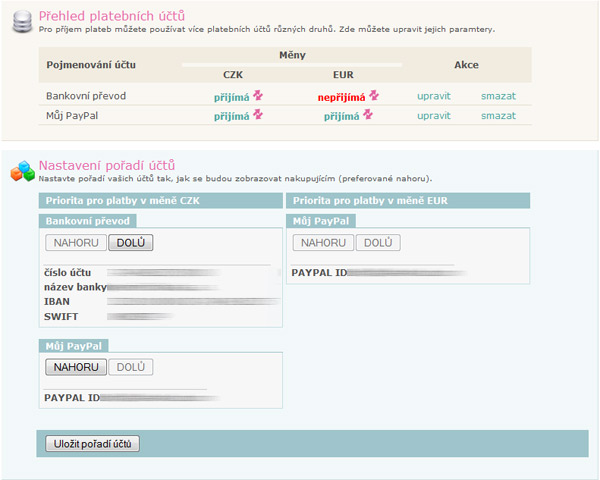Click pink switch icon for Bankovní převod CZK
This screenshot has width=600, height=480.
[257, 96]
